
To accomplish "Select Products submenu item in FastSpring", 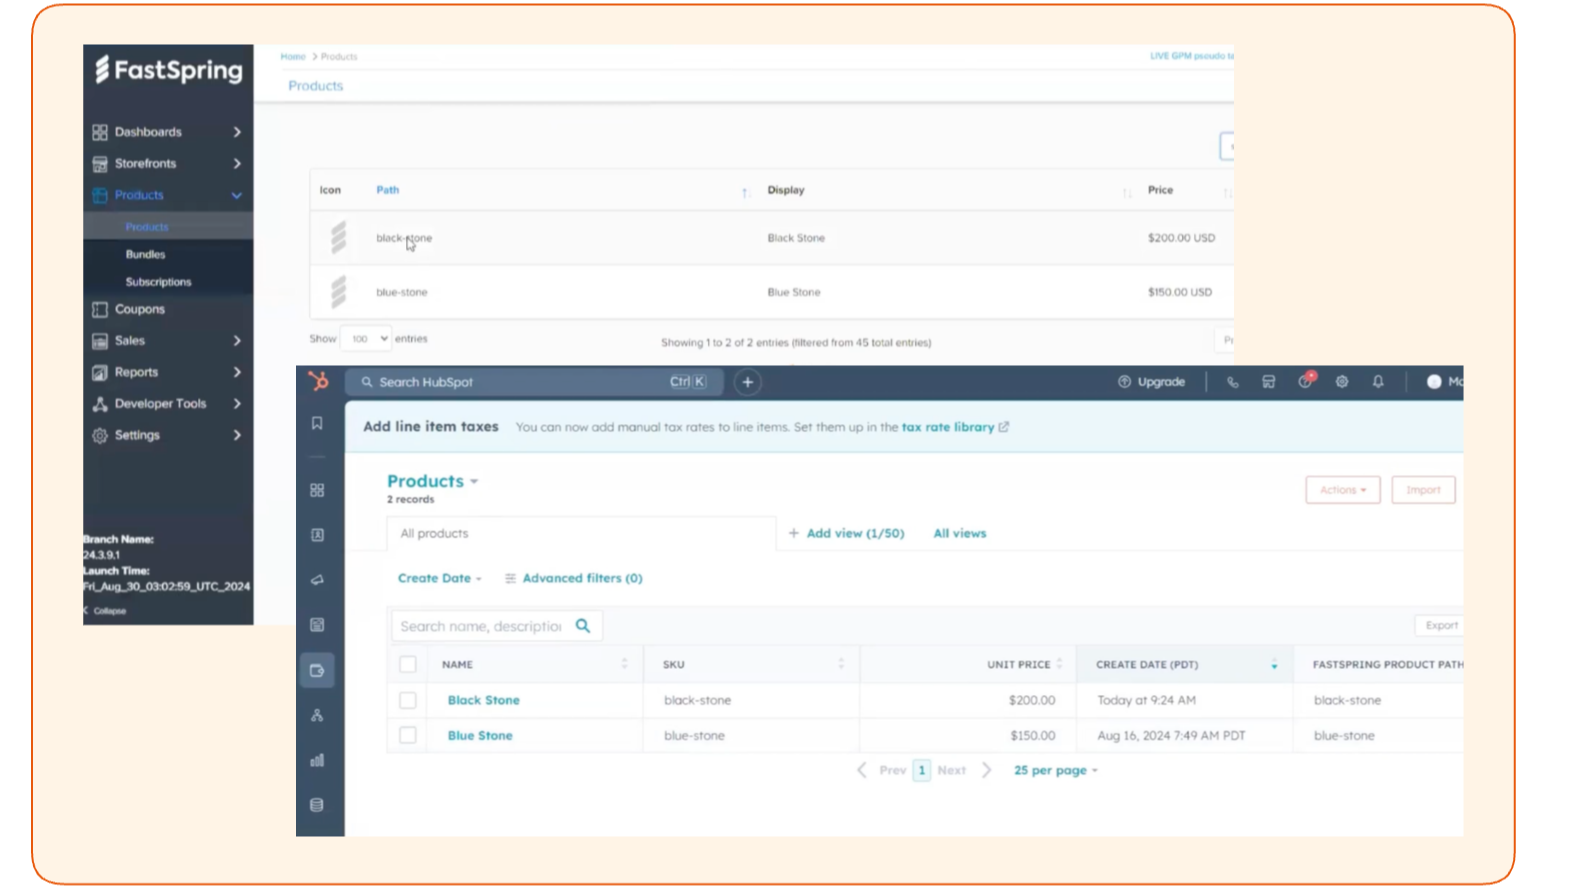I will (x=147, y=227).
